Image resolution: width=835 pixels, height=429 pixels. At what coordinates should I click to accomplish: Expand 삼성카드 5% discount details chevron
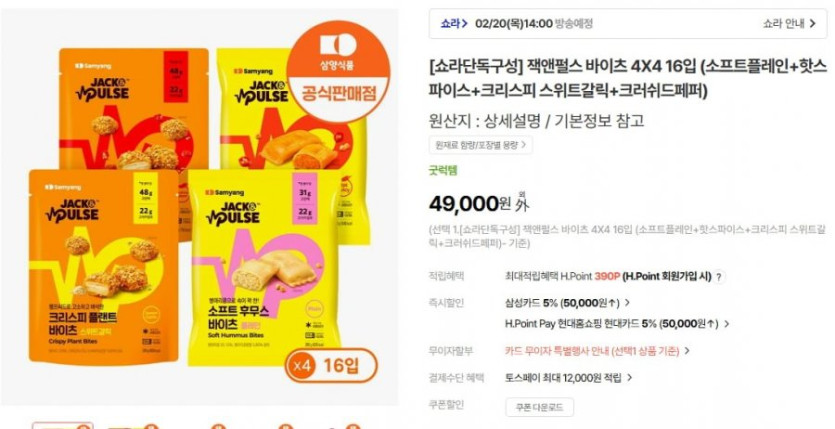click(x=627, y=303)
